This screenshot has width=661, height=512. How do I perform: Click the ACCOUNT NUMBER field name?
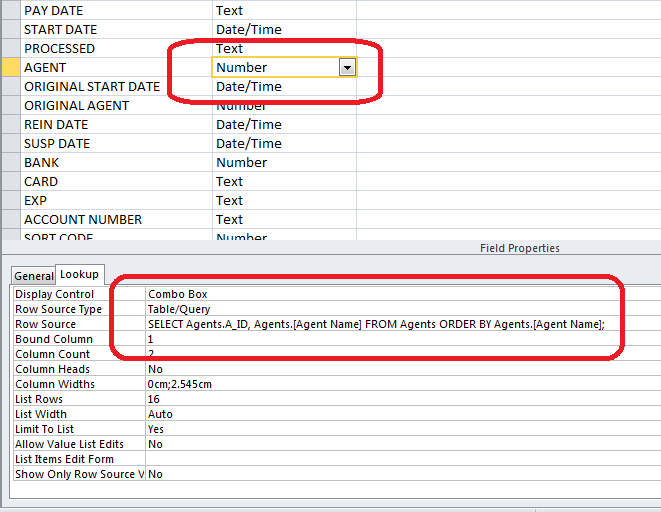pos(83,219)
